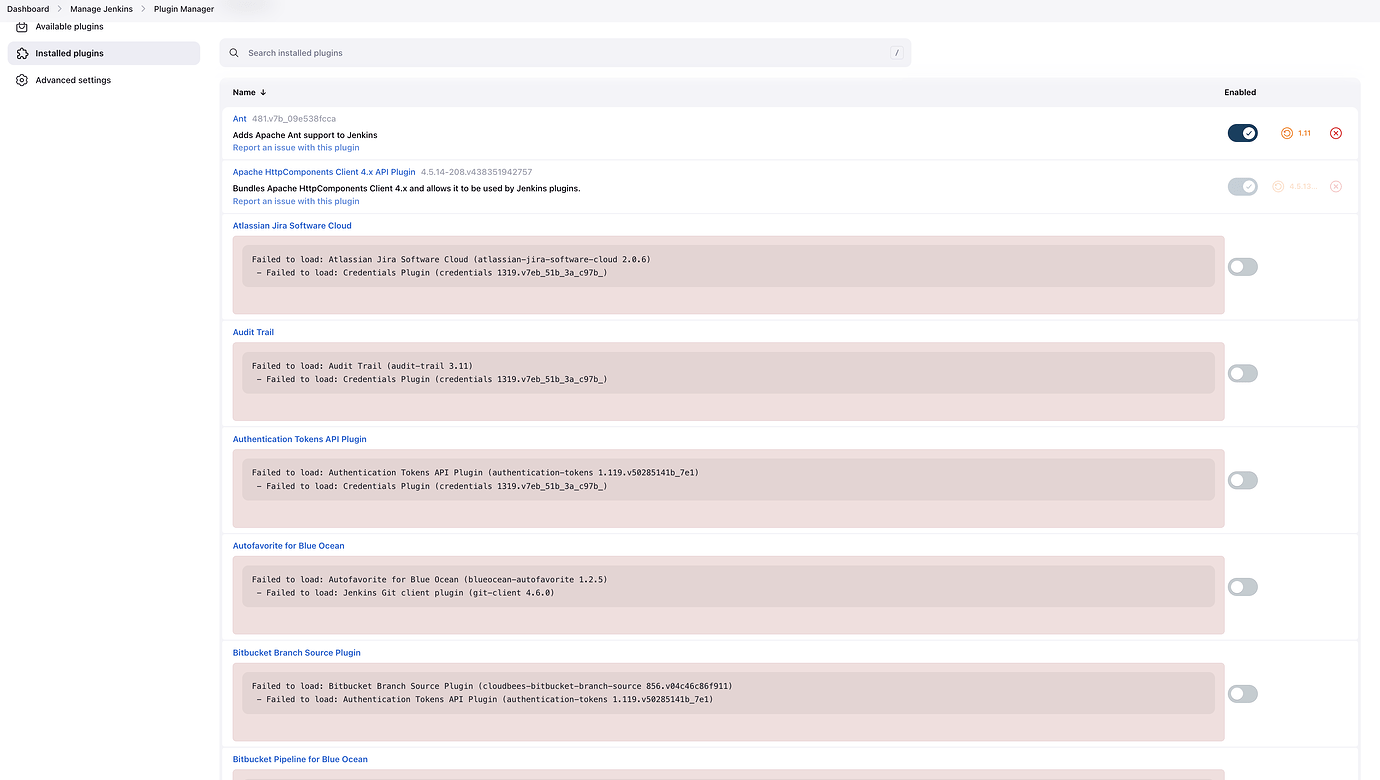Click the magnifier icon in the search bar
Image resolution: width=1380 pixels, height=780 pixels.
(x=233, y=52)
